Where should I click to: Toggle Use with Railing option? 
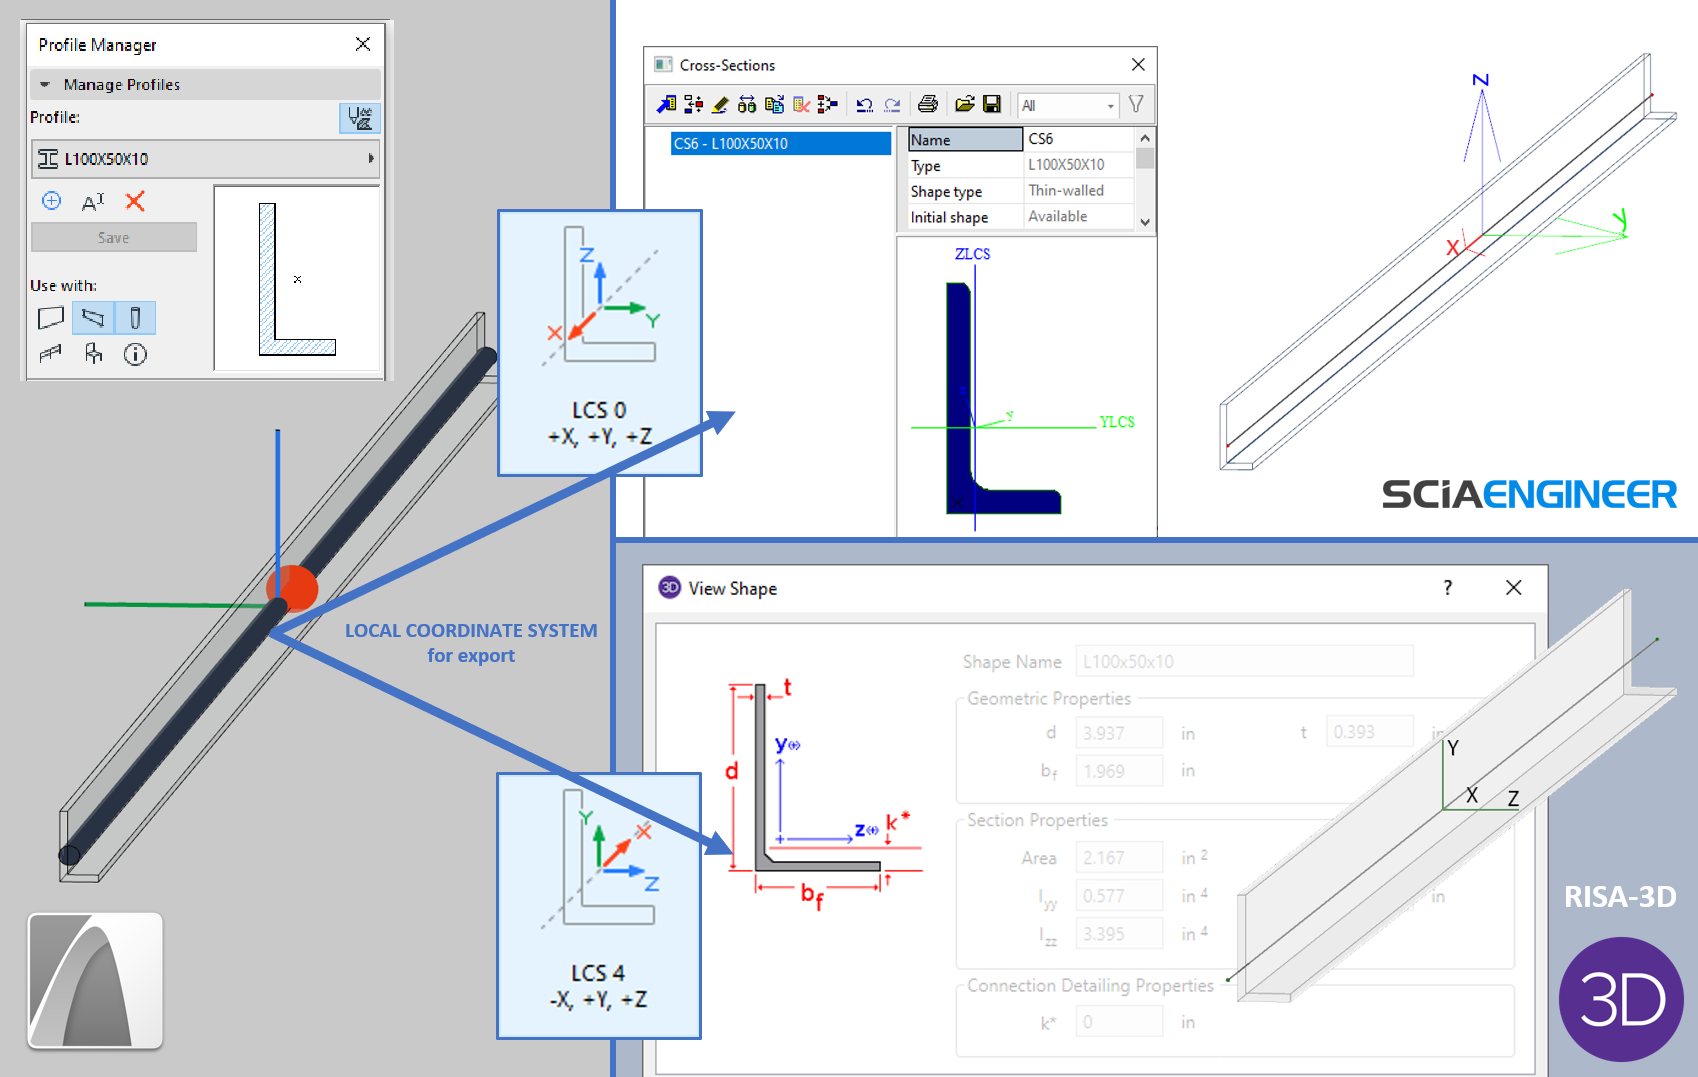[x=51, y=354]
